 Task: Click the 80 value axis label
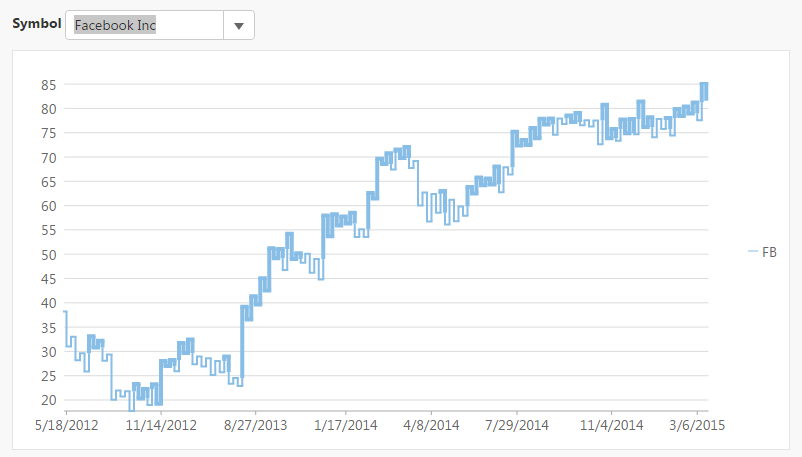click(49, 109)
